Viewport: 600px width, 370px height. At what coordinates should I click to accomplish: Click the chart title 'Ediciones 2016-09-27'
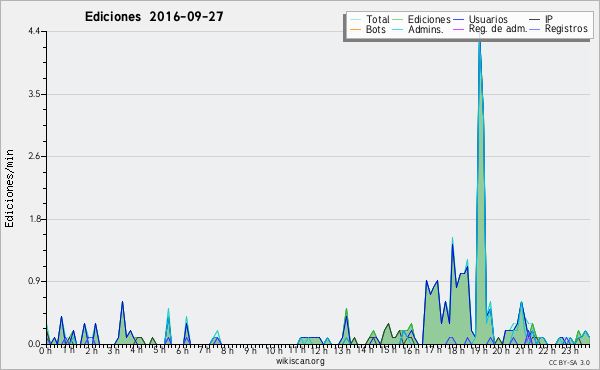coord(154,17)
